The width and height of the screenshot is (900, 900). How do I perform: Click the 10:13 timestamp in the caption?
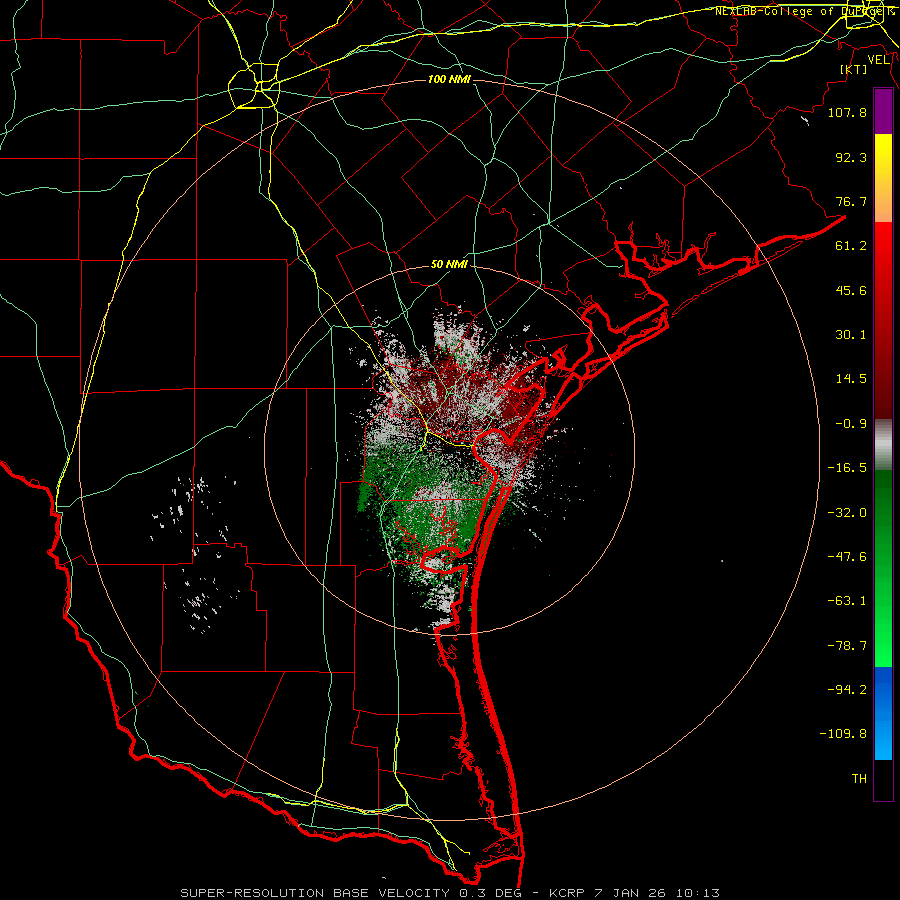(x=698, y=893)
